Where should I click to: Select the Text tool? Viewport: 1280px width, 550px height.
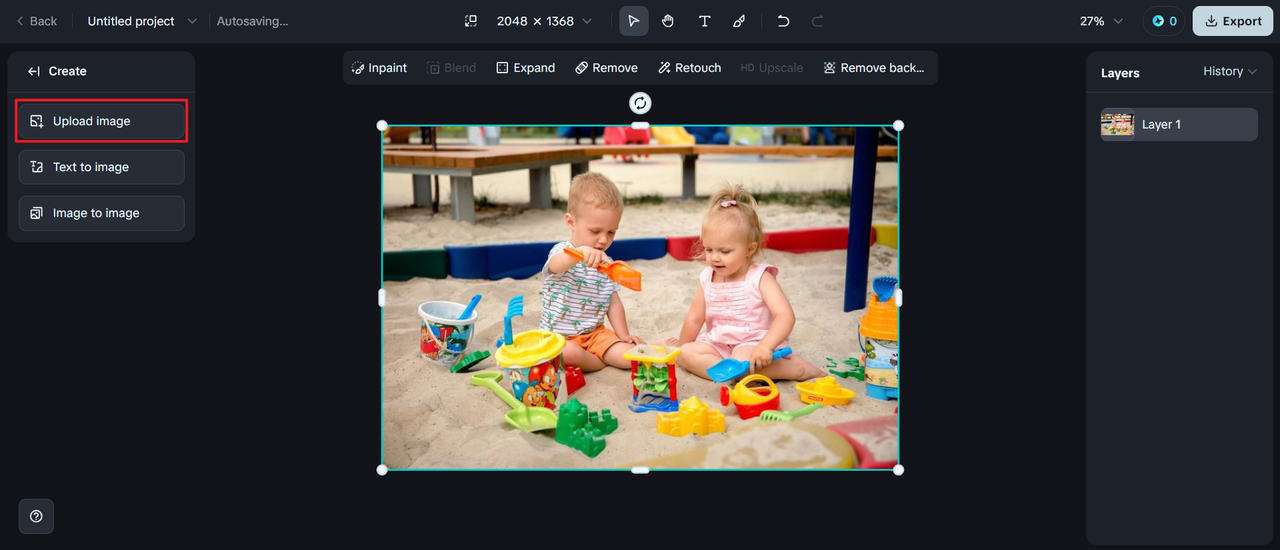click(x=704, y=21)
